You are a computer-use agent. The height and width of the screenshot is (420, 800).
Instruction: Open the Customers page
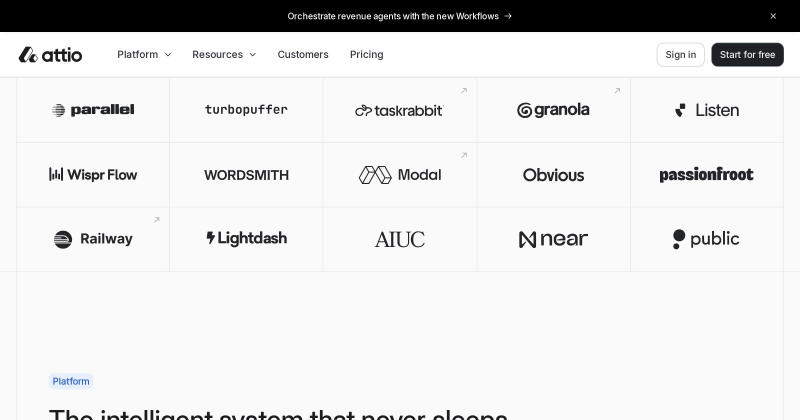coord(303,55)
